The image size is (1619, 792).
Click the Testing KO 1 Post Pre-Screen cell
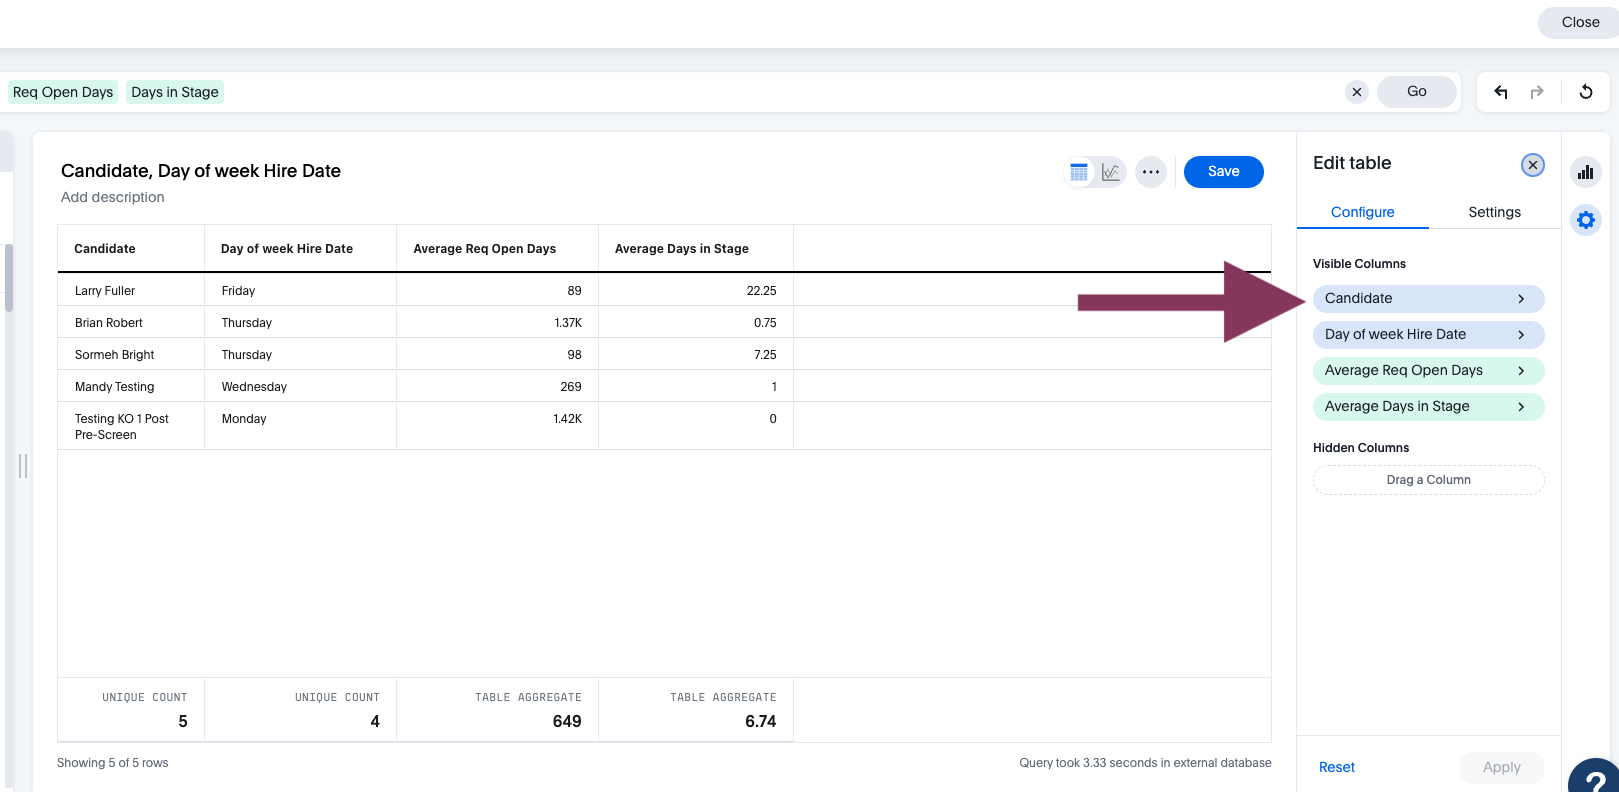coord(131,427)
